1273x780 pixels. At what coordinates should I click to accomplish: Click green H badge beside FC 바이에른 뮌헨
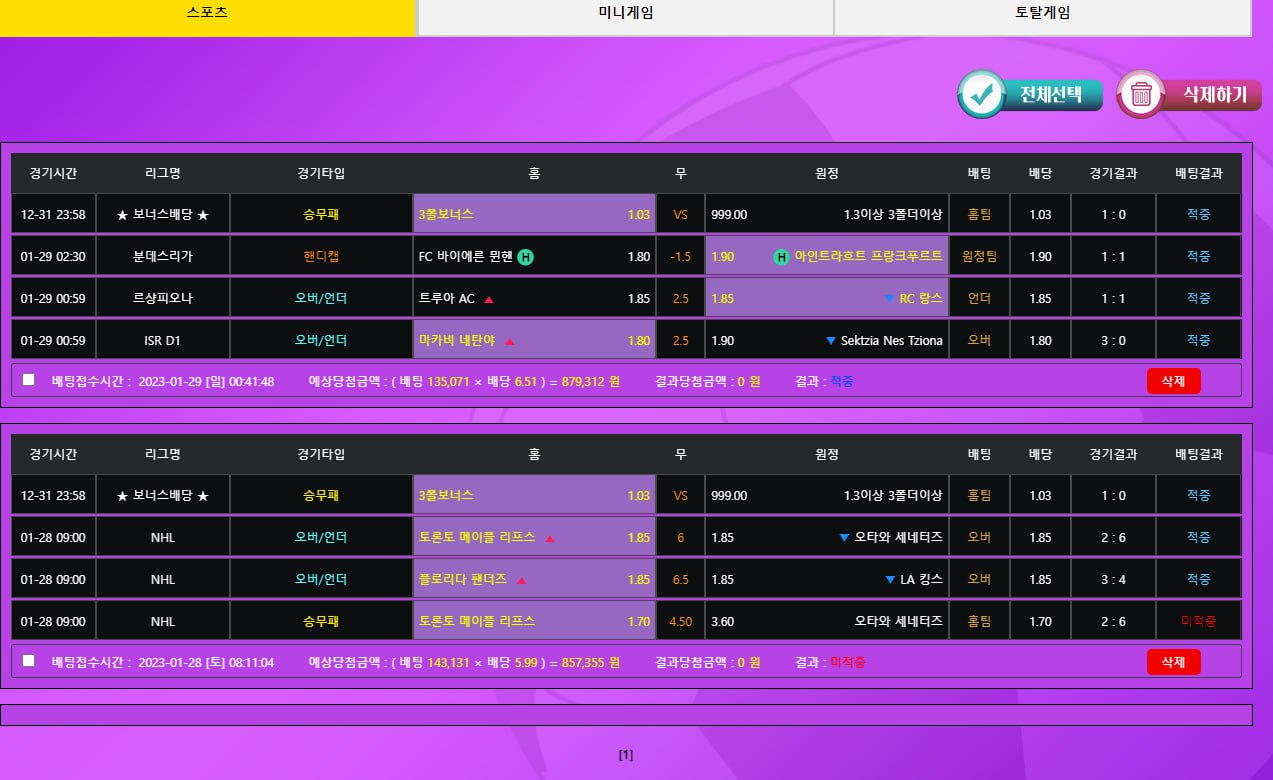[526, 257]
